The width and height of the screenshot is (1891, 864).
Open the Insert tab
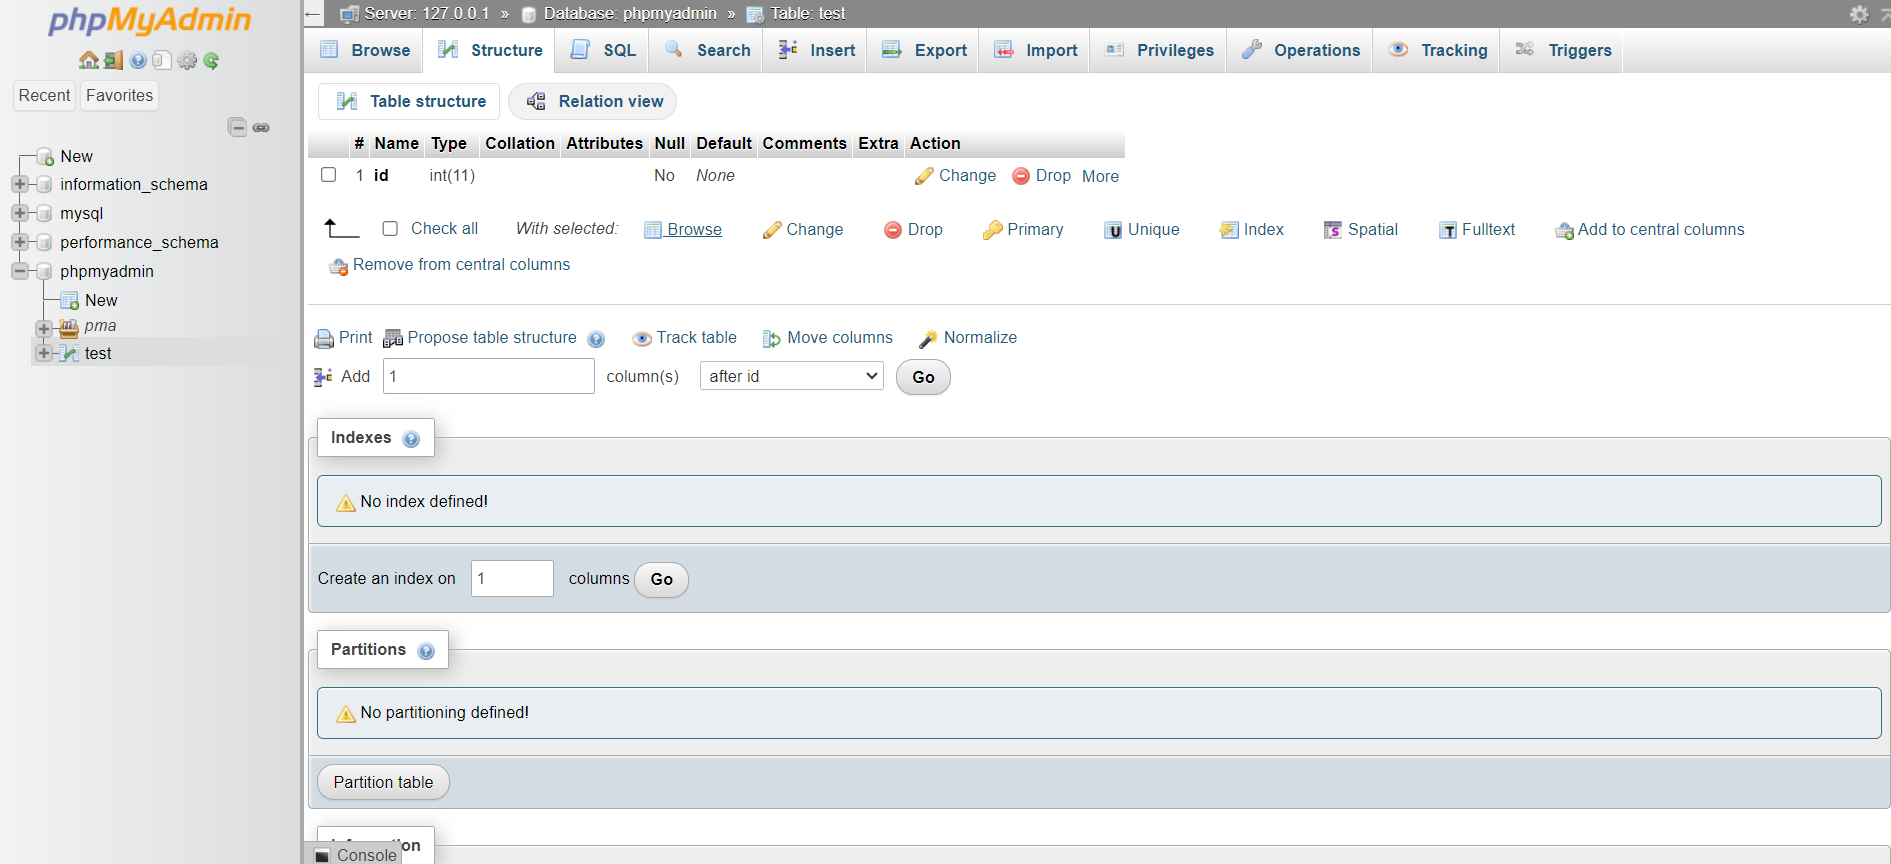816,50
